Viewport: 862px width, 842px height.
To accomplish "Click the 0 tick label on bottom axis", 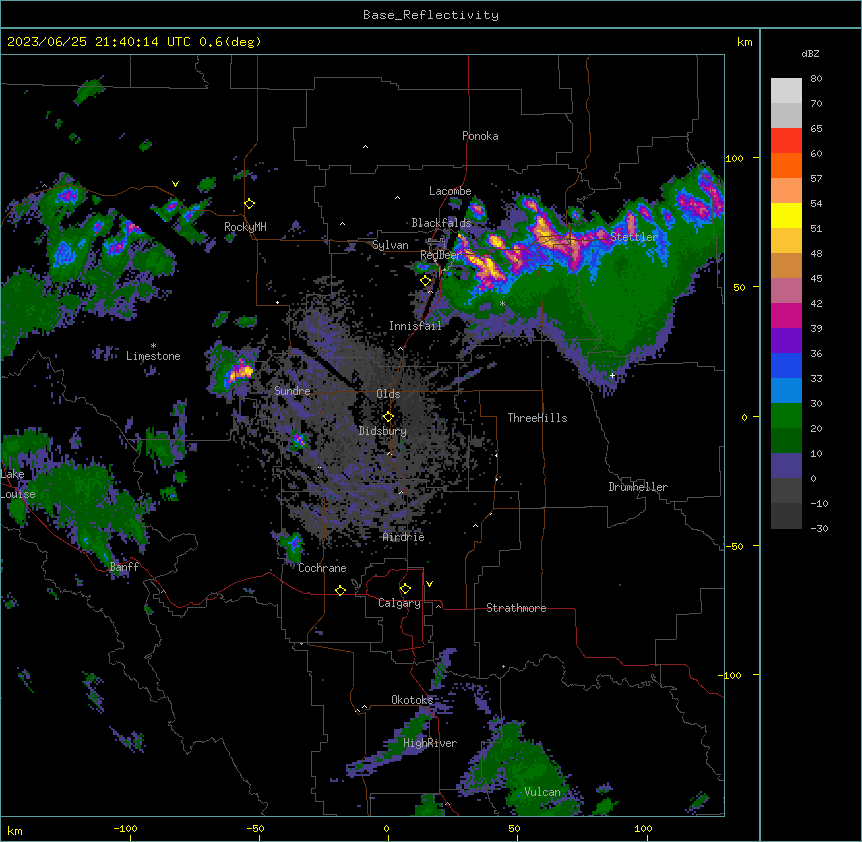I will [386, 828].
